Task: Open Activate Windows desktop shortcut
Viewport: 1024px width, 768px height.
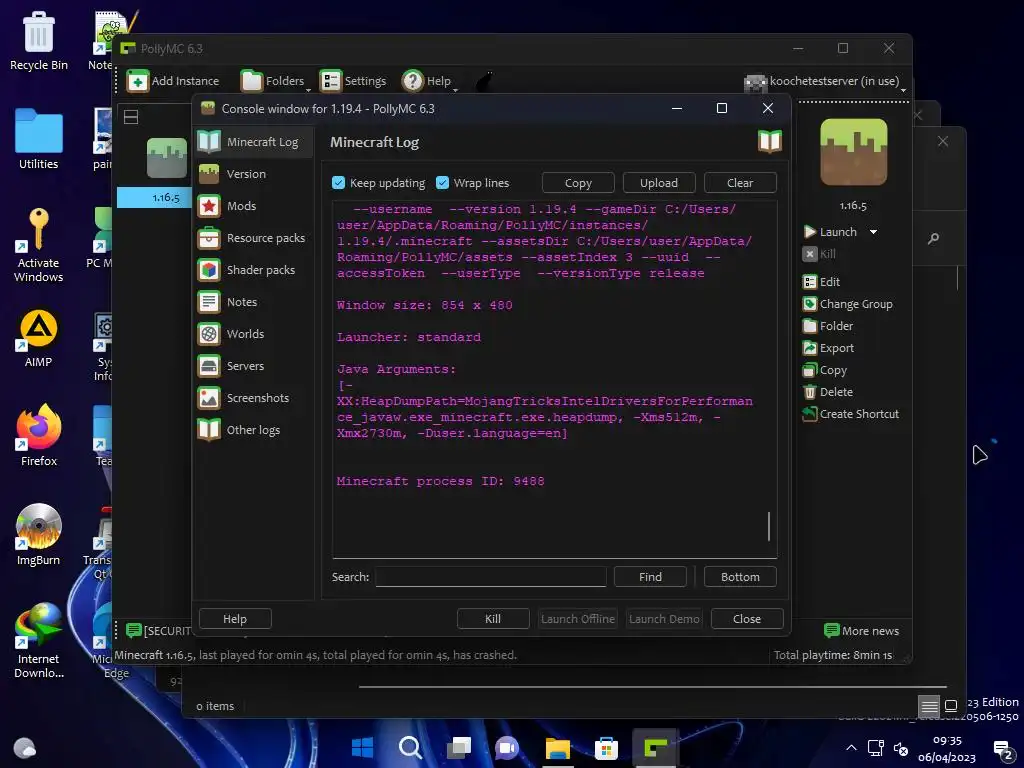Action: [x=39, y=245]
